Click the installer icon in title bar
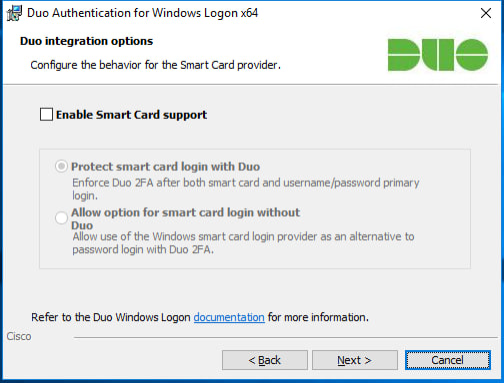Screen dimensions: 504x383 click(x=14, y=13)
